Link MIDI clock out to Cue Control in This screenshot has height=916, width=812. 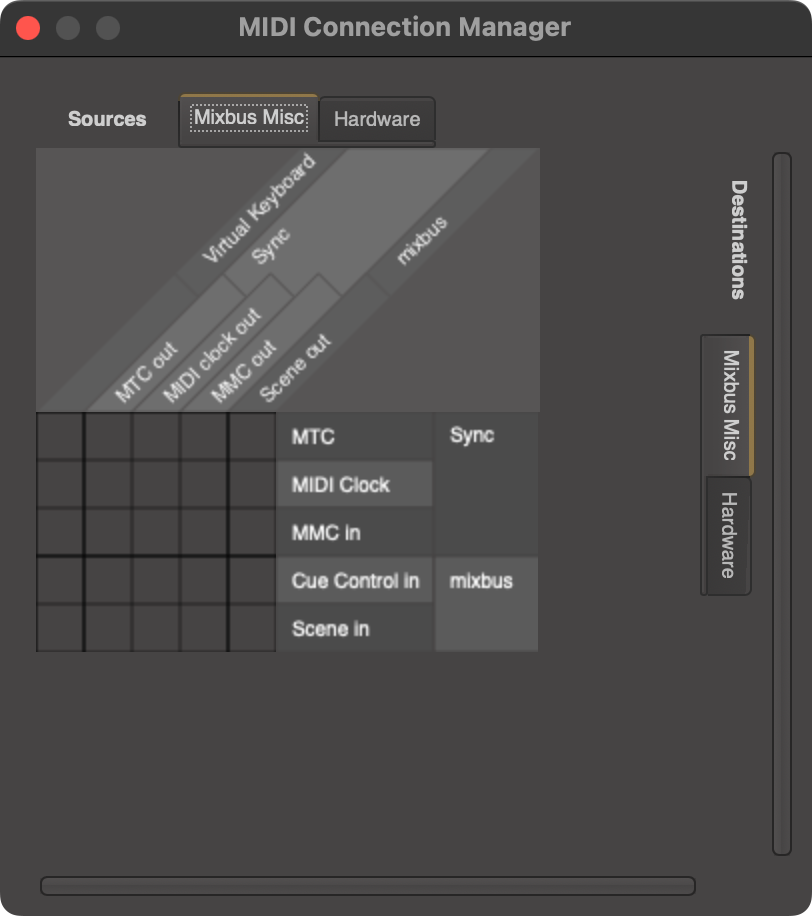pyautogui.click(x=156, y=581)
